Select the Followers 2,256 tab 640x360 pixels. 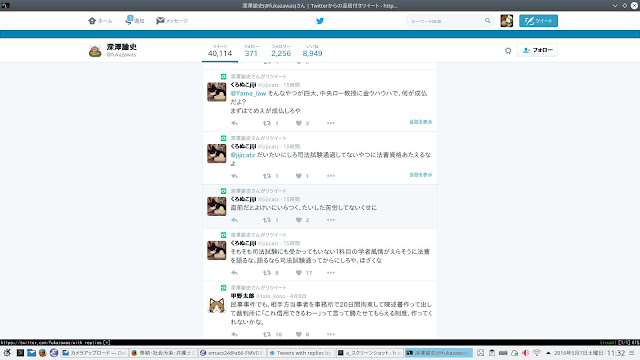tap(281, 51)
